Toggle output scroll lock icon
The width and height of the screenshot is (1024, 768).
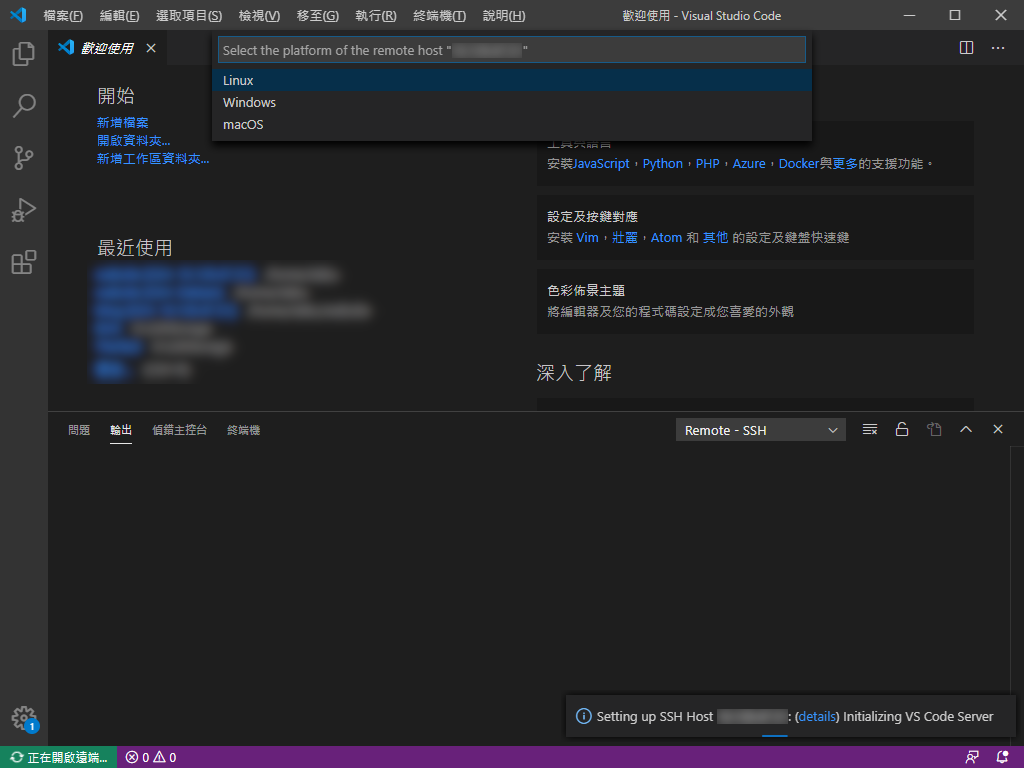pyautogui.click(x=902, y=430)
